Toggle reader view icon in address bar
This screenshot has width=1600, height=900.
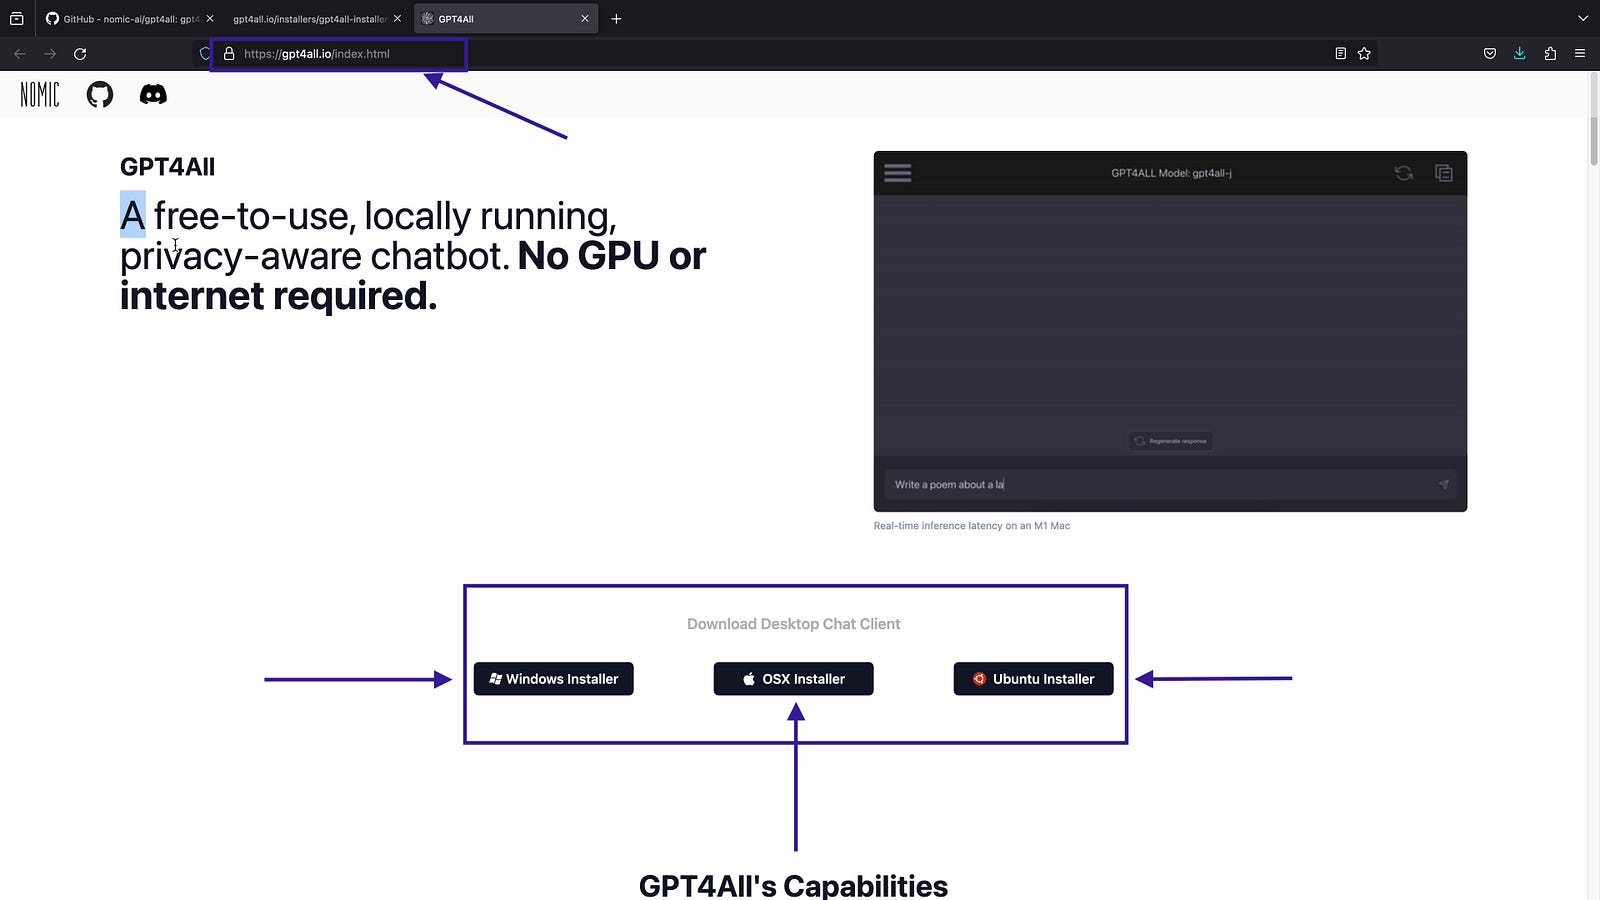[1340, 54]
